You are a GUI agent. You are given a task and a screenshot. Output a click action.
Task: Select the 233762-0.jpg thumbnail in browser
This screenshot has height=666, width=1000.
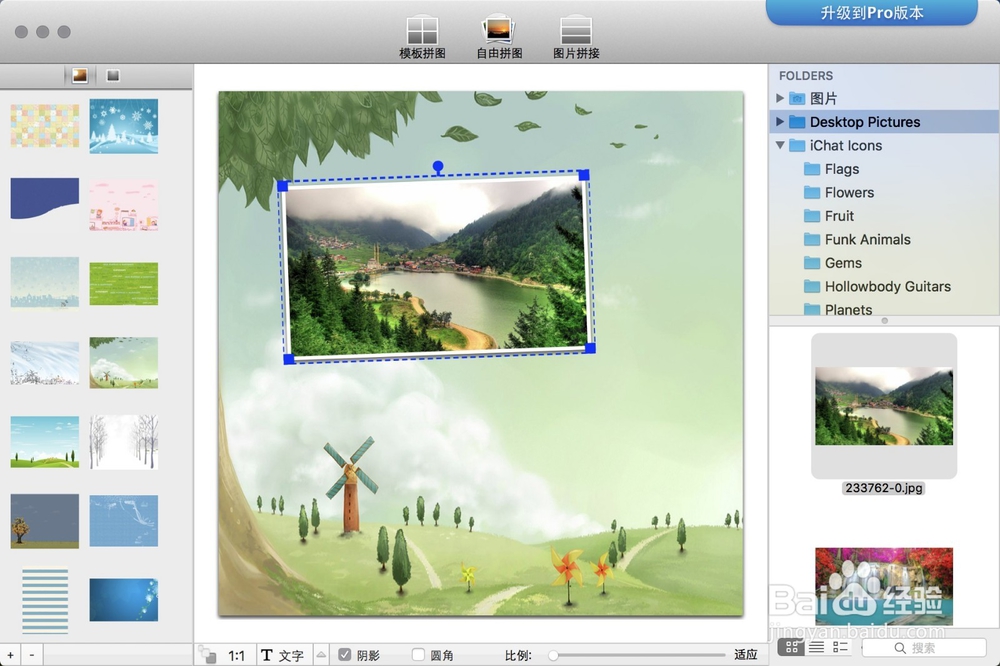click(x=884, y=406)
